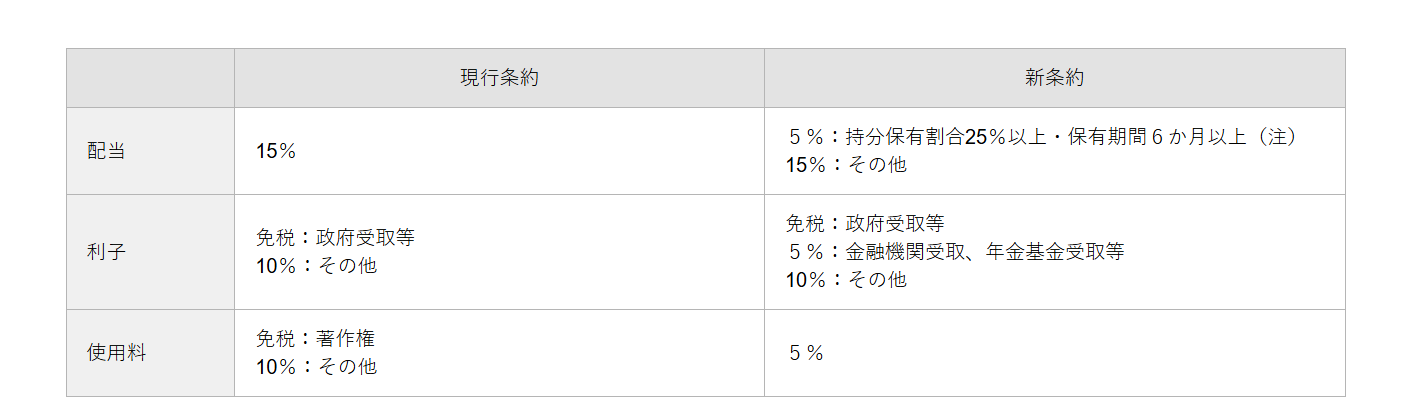The height and width of the screenshot is (412, 1407).
Task: Click 免税：政府受取等 under 新条約 利子
Action: [x=865, y=223]
